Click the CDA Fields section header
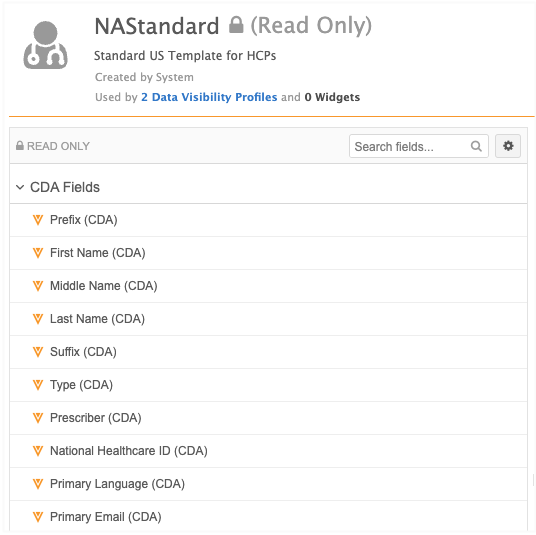 click(x=268, y=187)
